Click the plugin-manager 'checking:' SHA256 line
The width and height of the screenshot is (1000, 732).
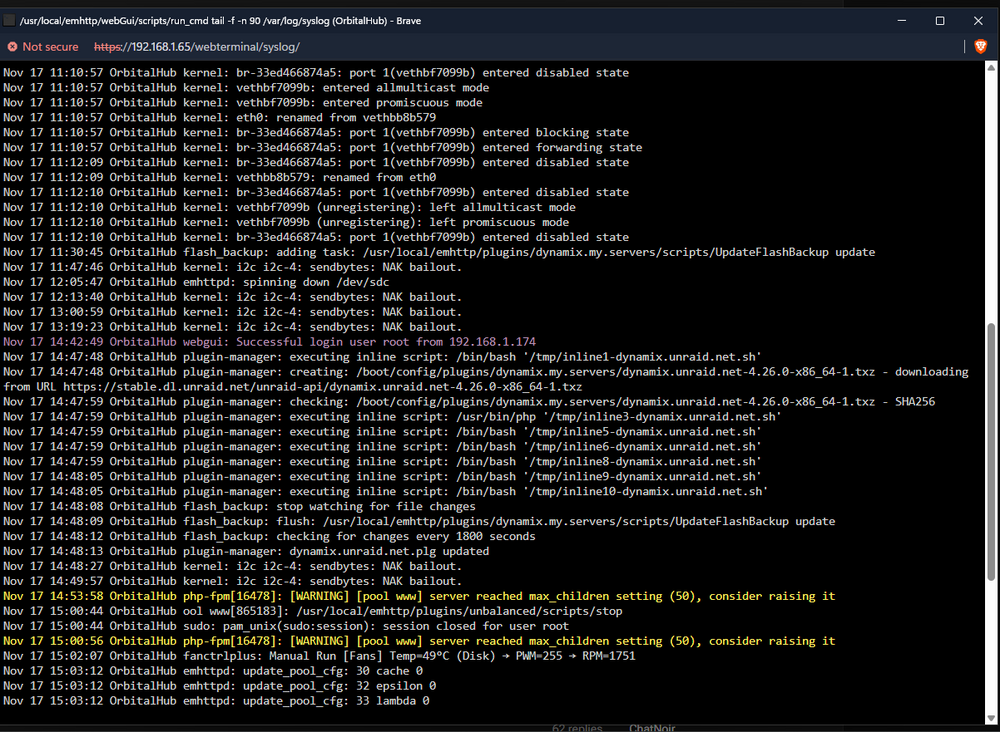pos(469,402)
